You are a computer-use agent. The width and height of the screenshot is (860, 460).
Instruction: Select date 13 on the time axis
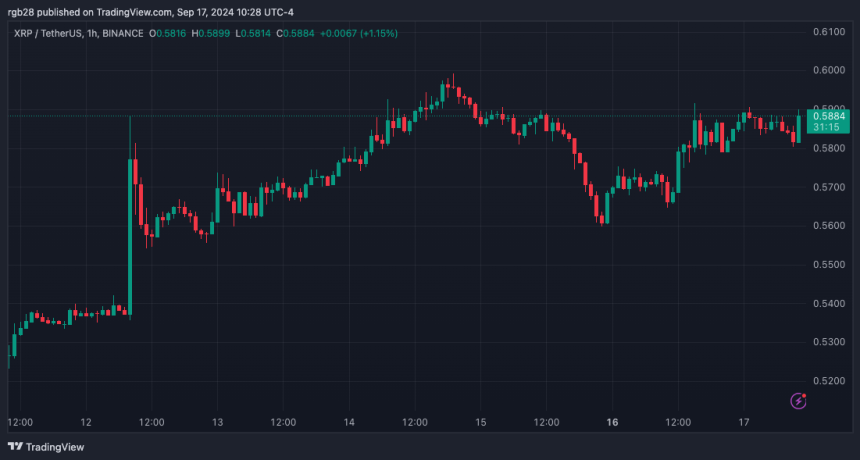pyautogui.click(x=218, y=422)
